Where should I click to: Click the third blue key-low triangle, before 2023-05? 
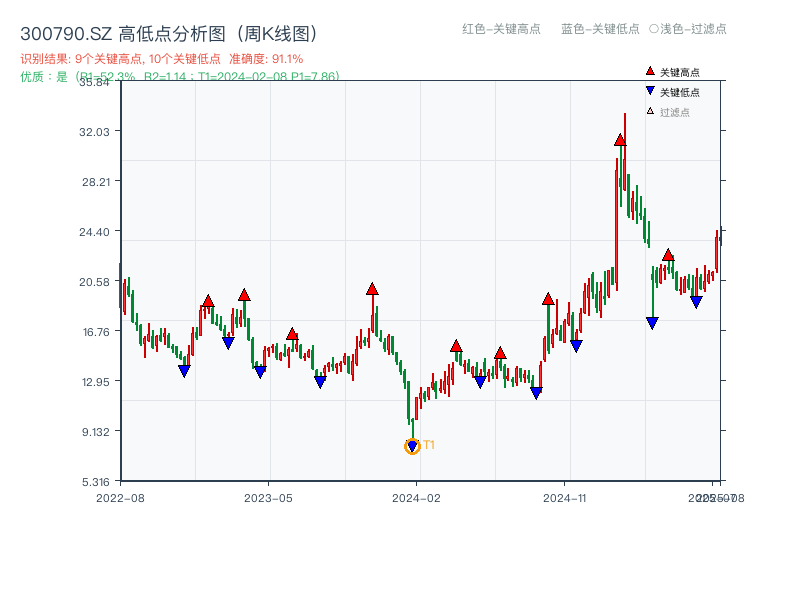click(260, 372)
